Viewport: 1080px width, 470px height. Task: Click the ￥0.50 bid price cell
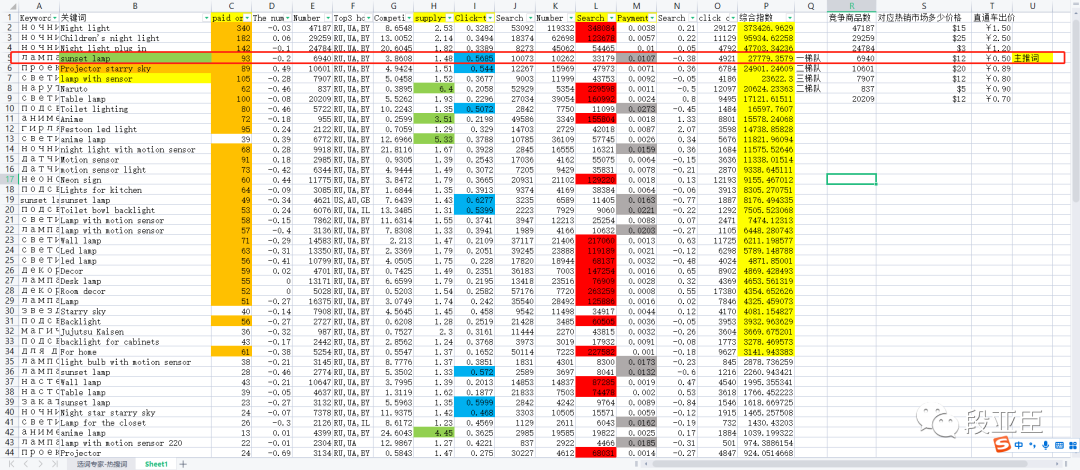click(992, 59)
